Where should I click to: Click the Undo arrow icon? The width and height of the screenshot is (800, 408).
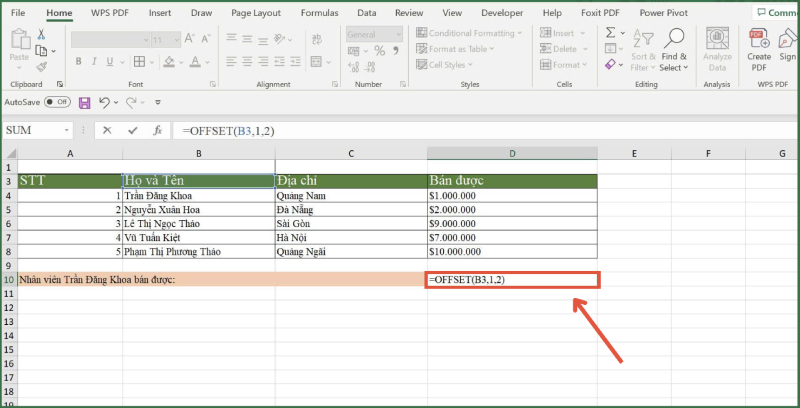click(x=103, y=103)
